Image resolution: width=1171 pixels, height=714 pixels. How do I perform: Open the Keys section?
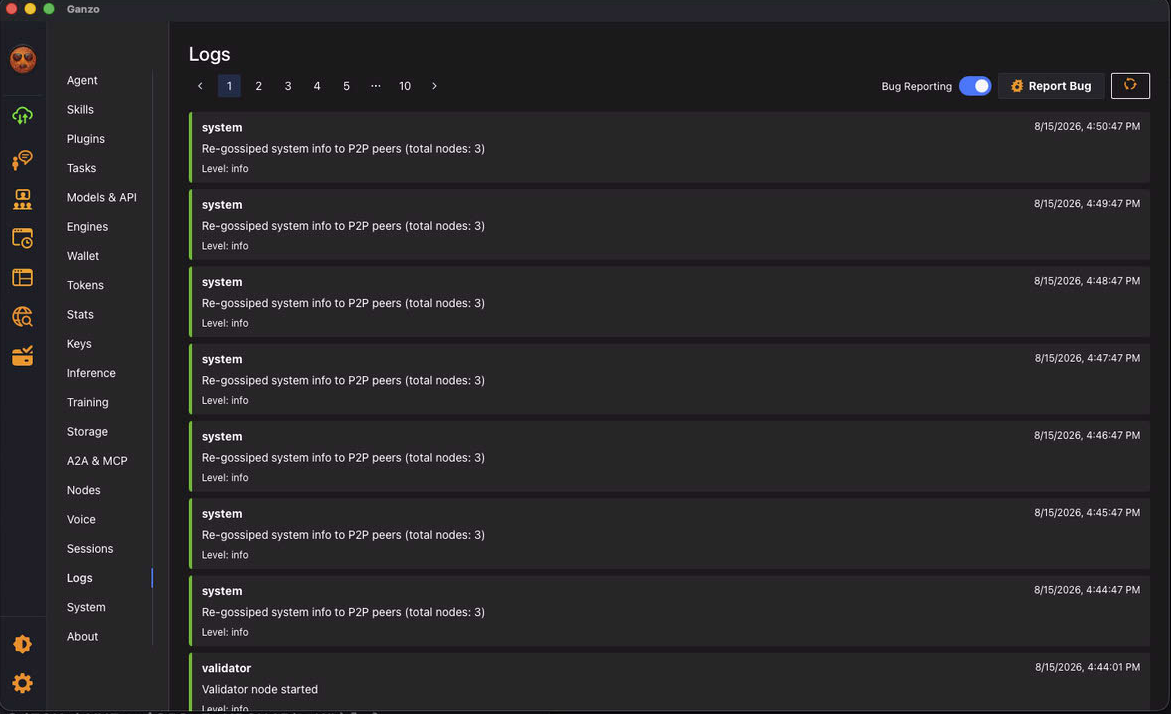pos(79,344)
